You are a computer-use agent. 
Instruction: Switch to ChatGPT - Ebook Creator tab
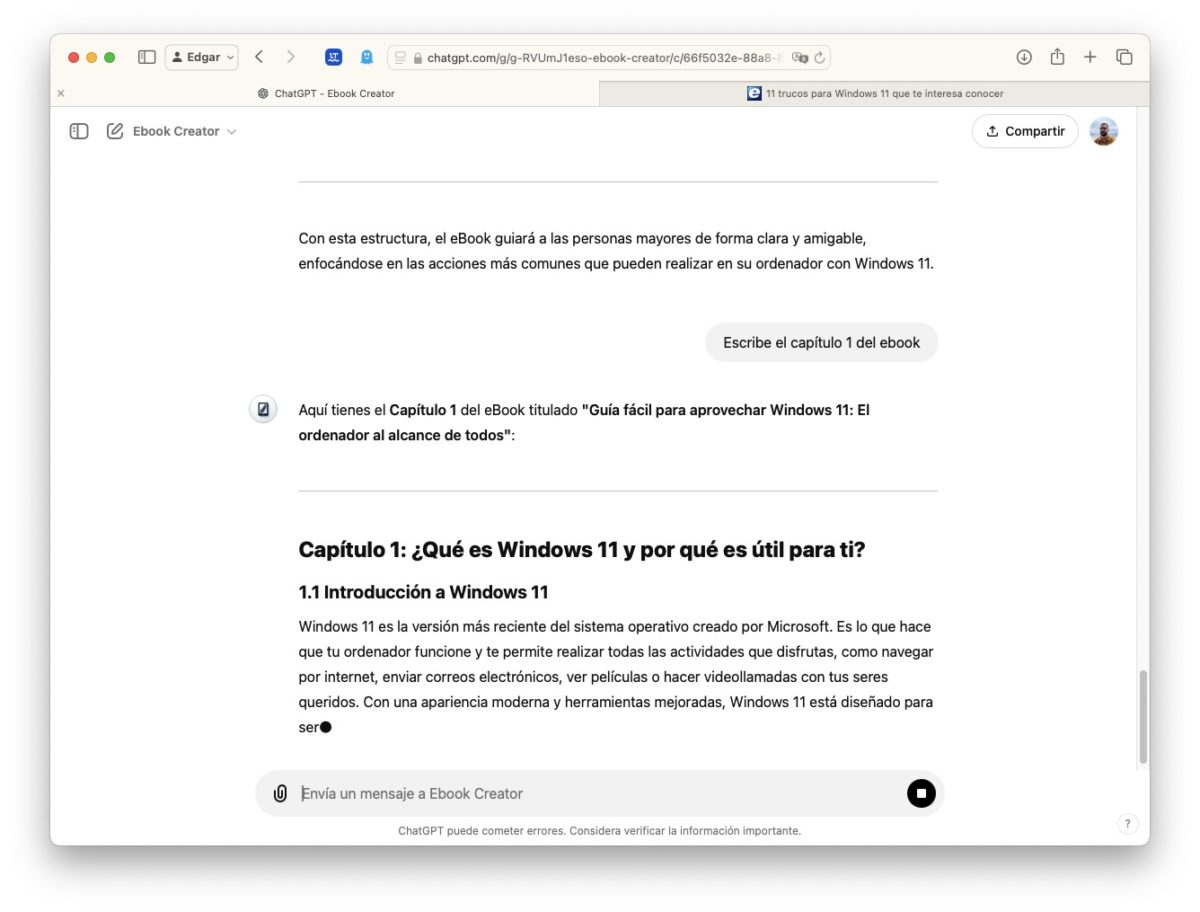click(325, 93)
